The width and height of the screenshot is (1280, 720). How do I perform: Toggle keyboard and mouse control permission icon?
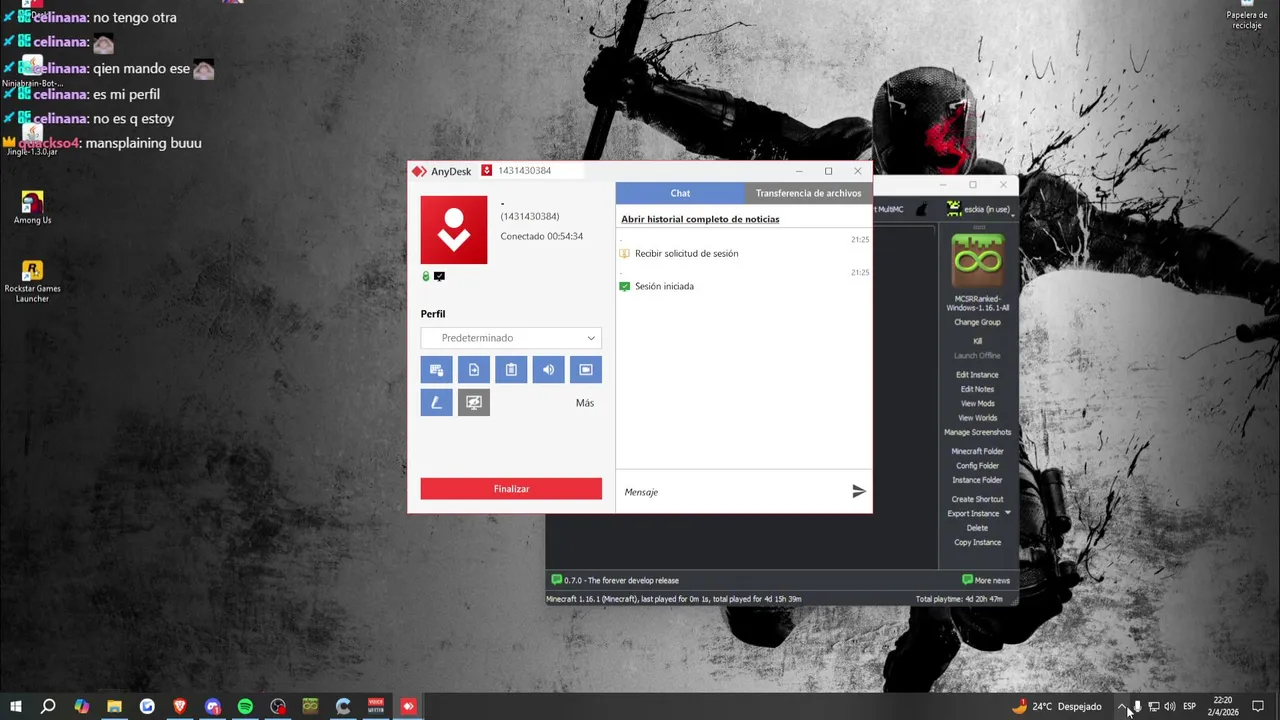click(436, 370)
